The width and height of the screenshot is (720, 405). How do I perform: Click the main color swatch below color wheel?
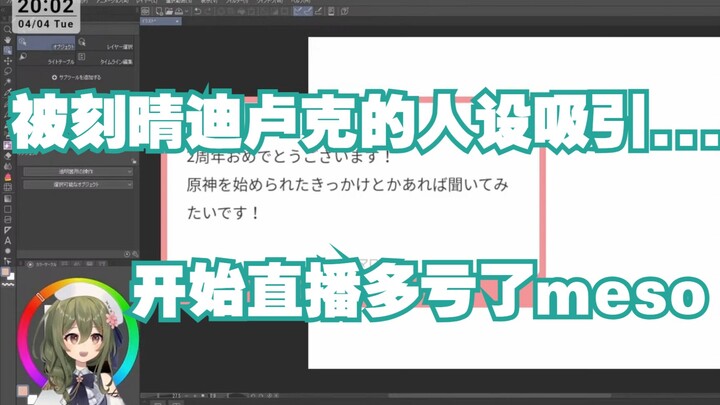tap(22, 391)
